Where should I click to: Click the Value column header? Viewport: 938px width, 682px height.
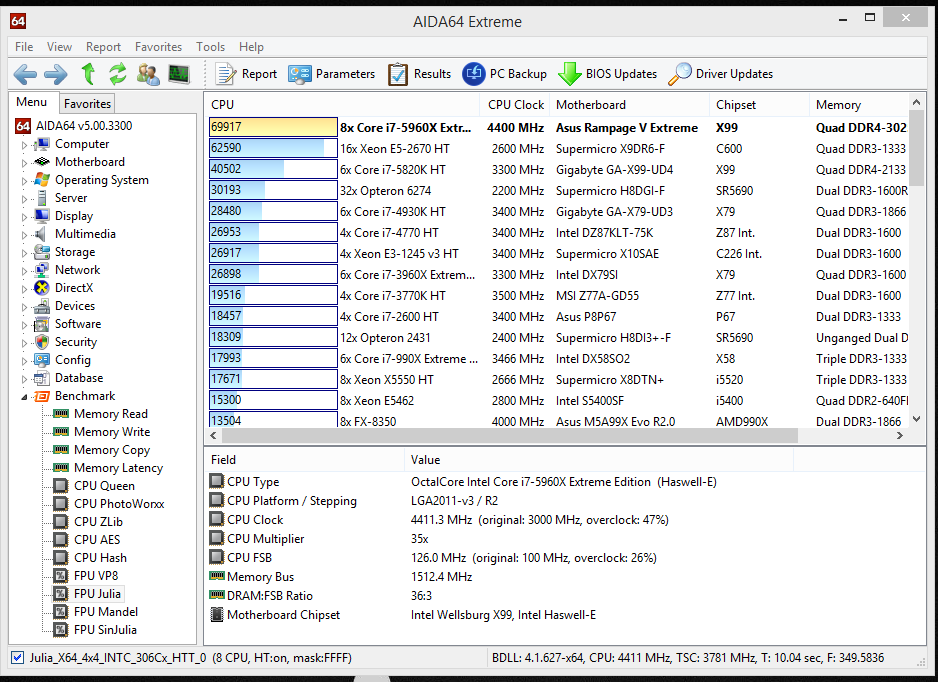599,459
